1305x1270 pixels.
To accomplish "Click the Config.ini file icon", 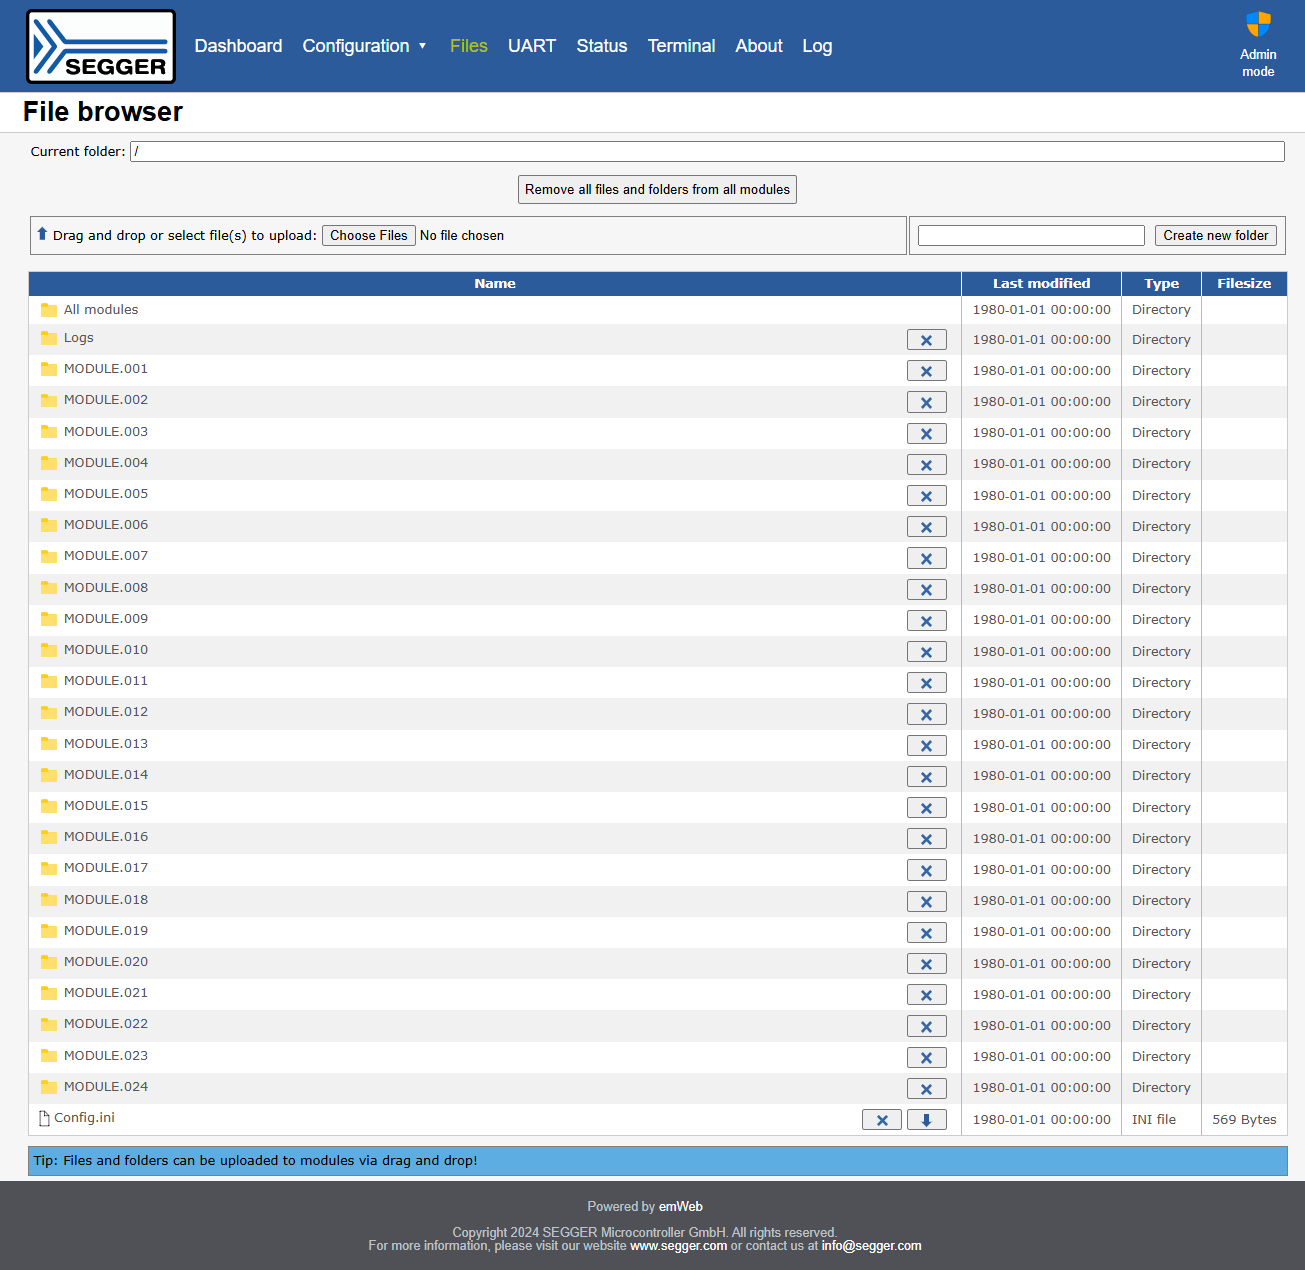I will coord(44,1118).
